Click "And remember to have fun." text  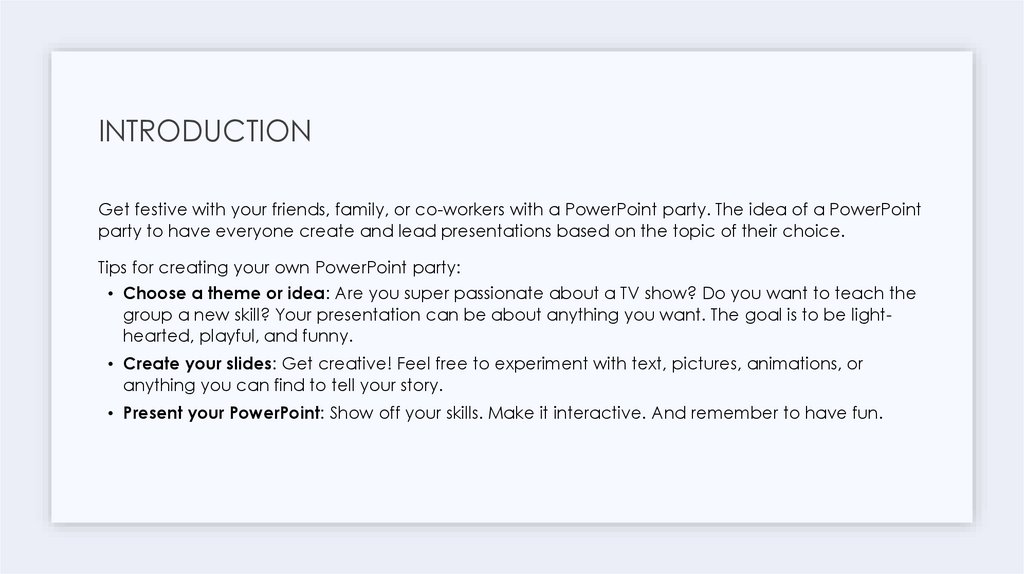[768, 413]
